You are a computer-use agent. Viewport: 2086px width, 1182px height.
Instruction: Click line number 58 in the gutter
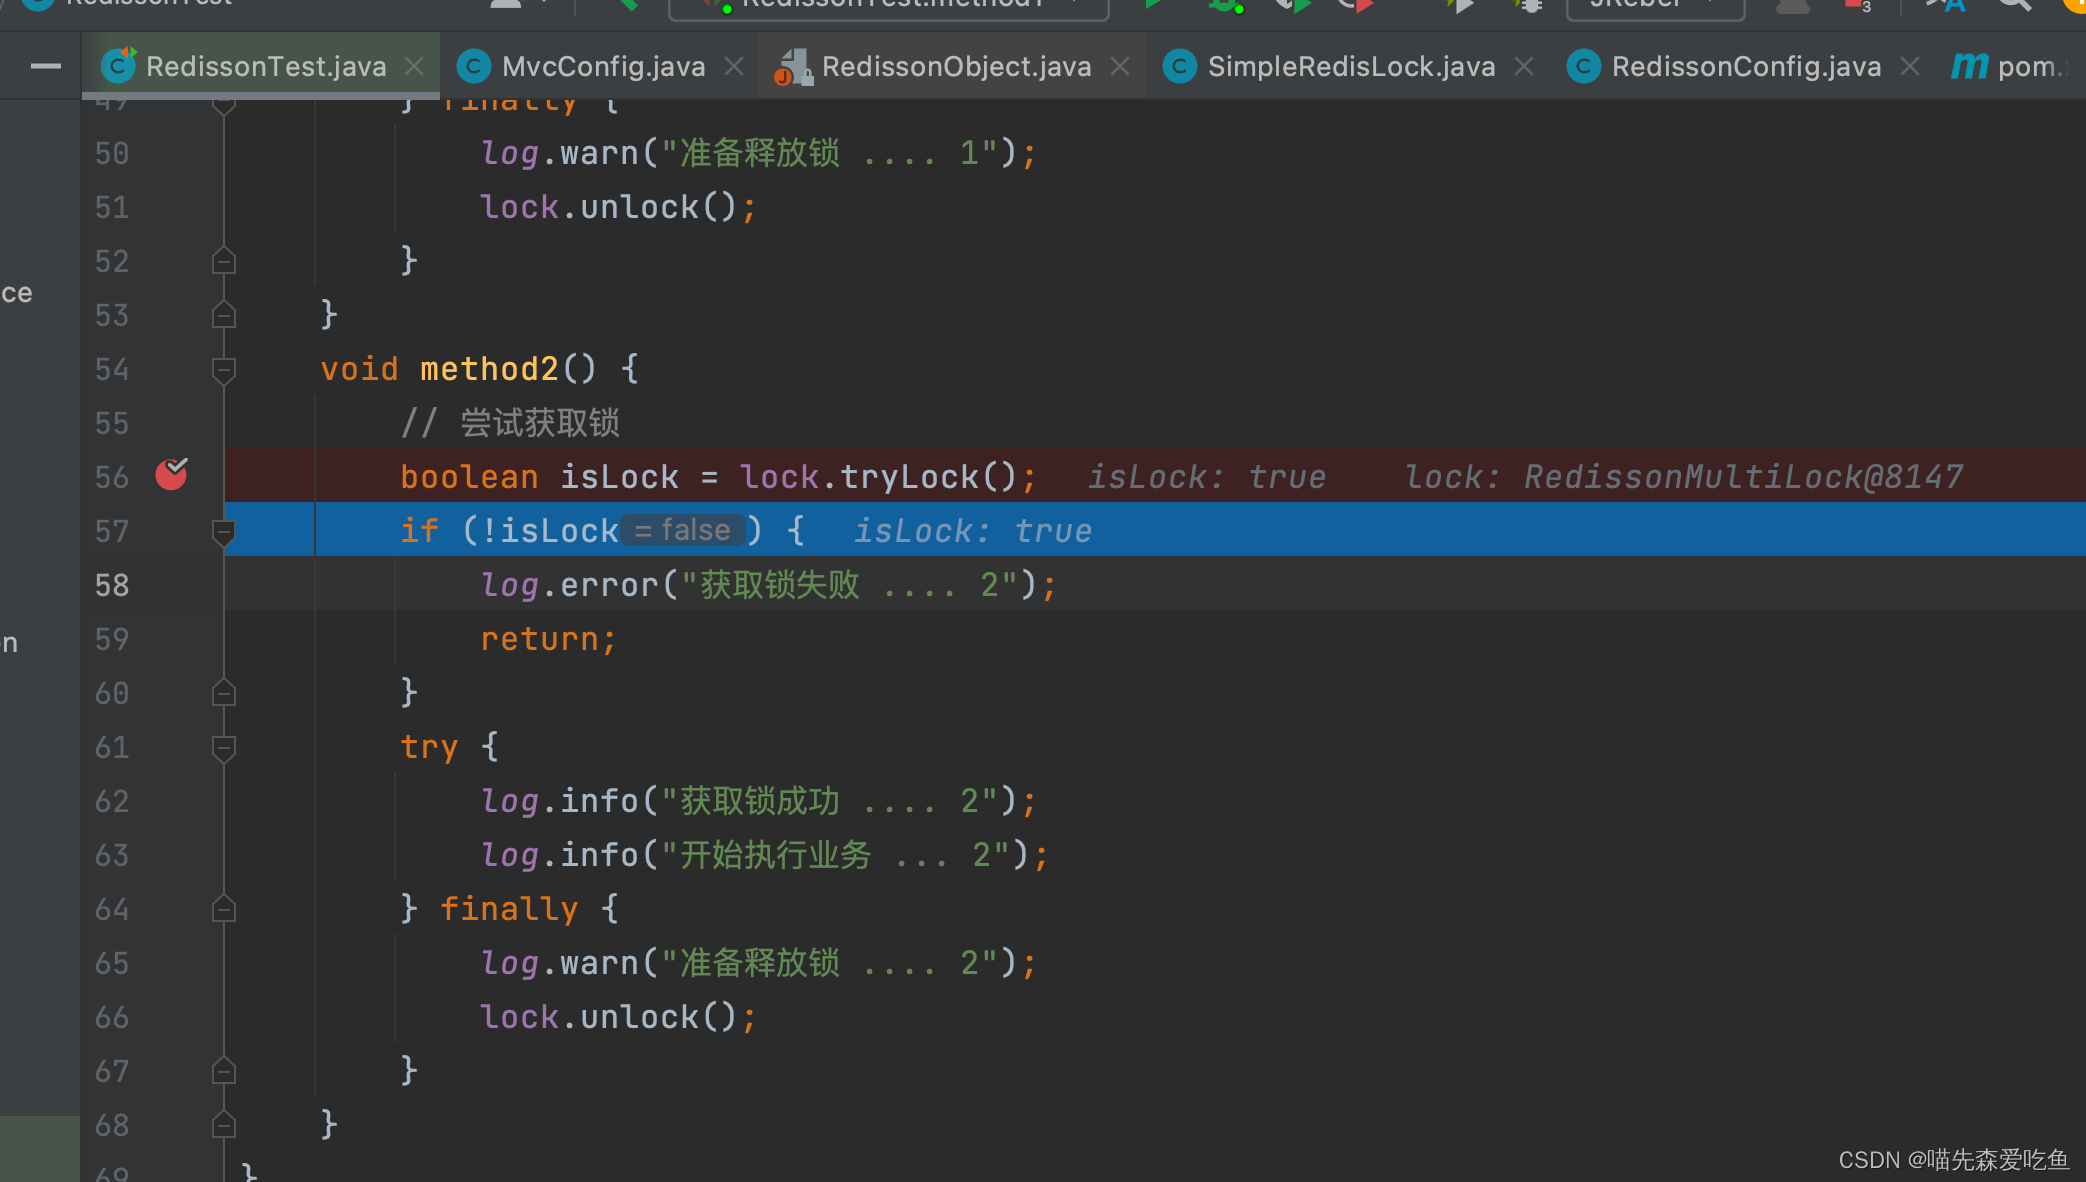112,585
